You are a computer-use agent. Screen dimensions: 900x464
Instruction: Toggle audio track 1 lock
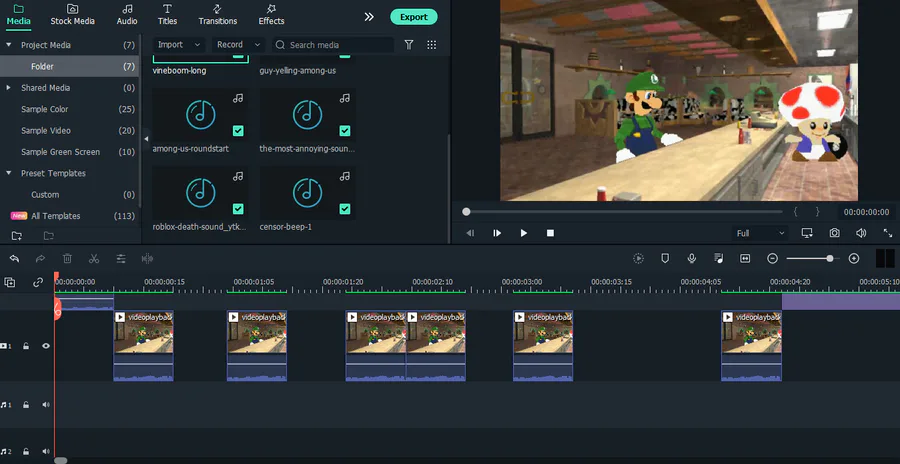point(26,405)
